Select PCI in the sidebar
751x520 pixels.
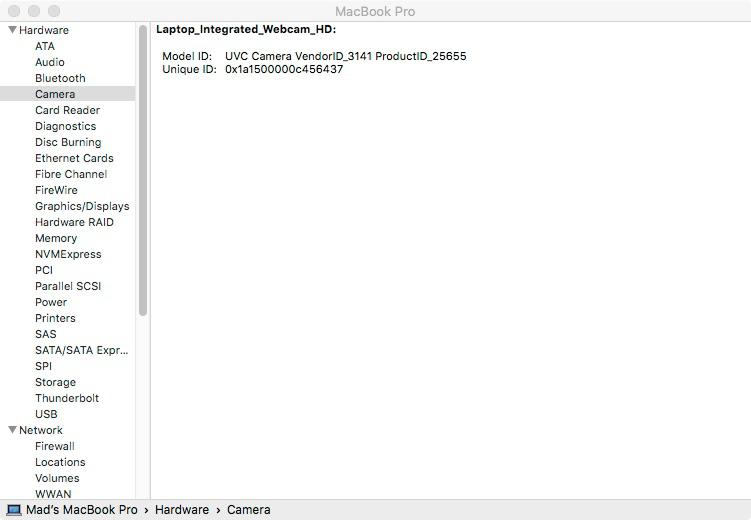coord(44,270)
